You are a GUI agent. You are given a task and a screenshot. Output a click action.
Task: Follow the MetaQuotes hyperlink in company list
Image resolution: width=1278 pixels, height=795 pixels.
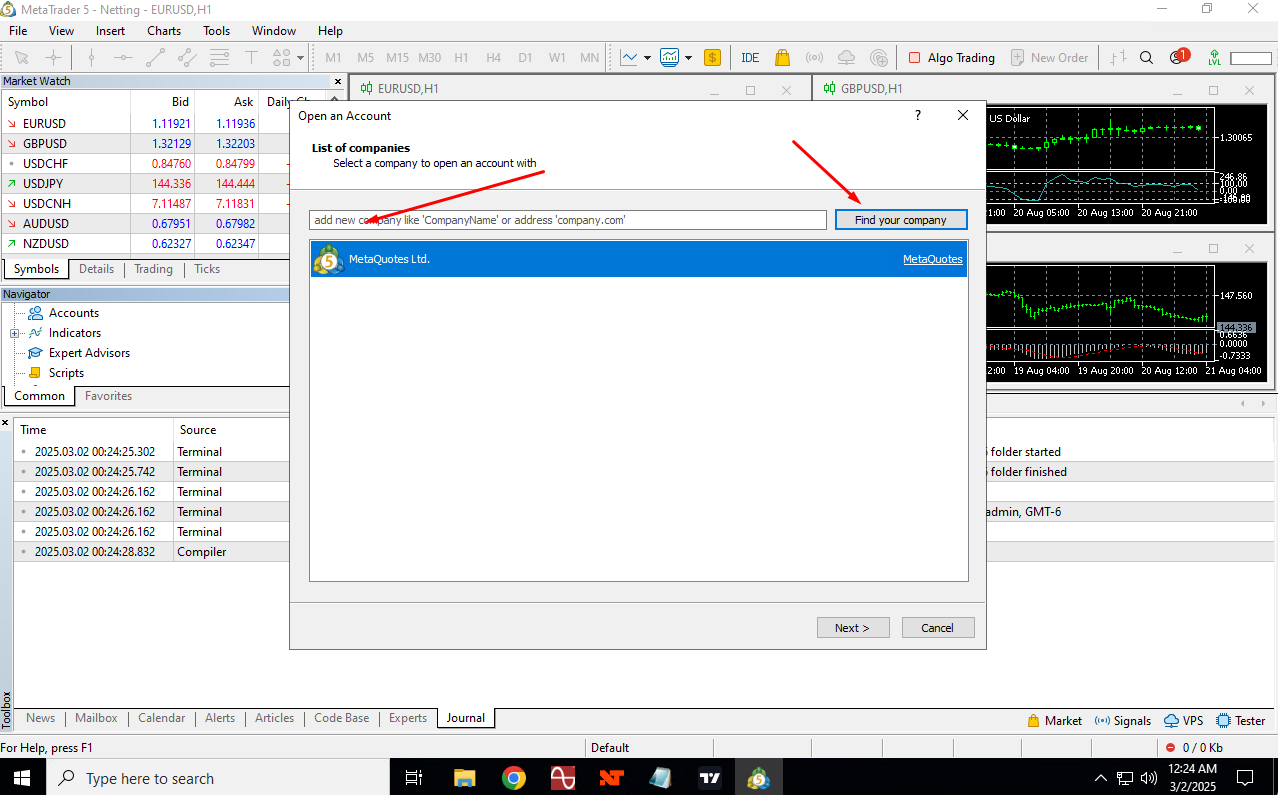point(932,260)
